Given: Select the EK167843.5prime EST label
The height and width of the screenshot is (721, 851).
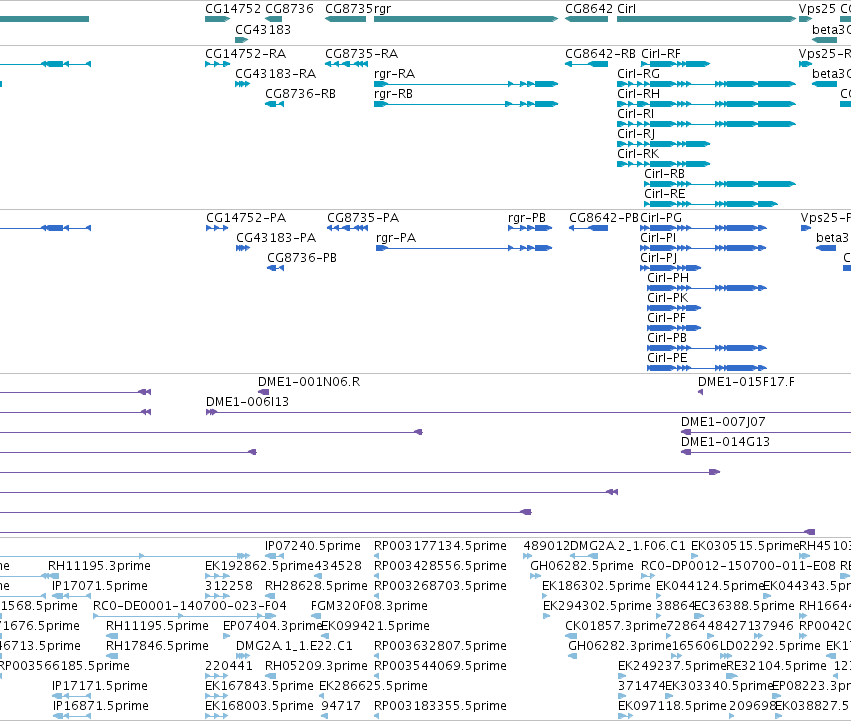Looking at the screenshot, I should coord(259,686).
